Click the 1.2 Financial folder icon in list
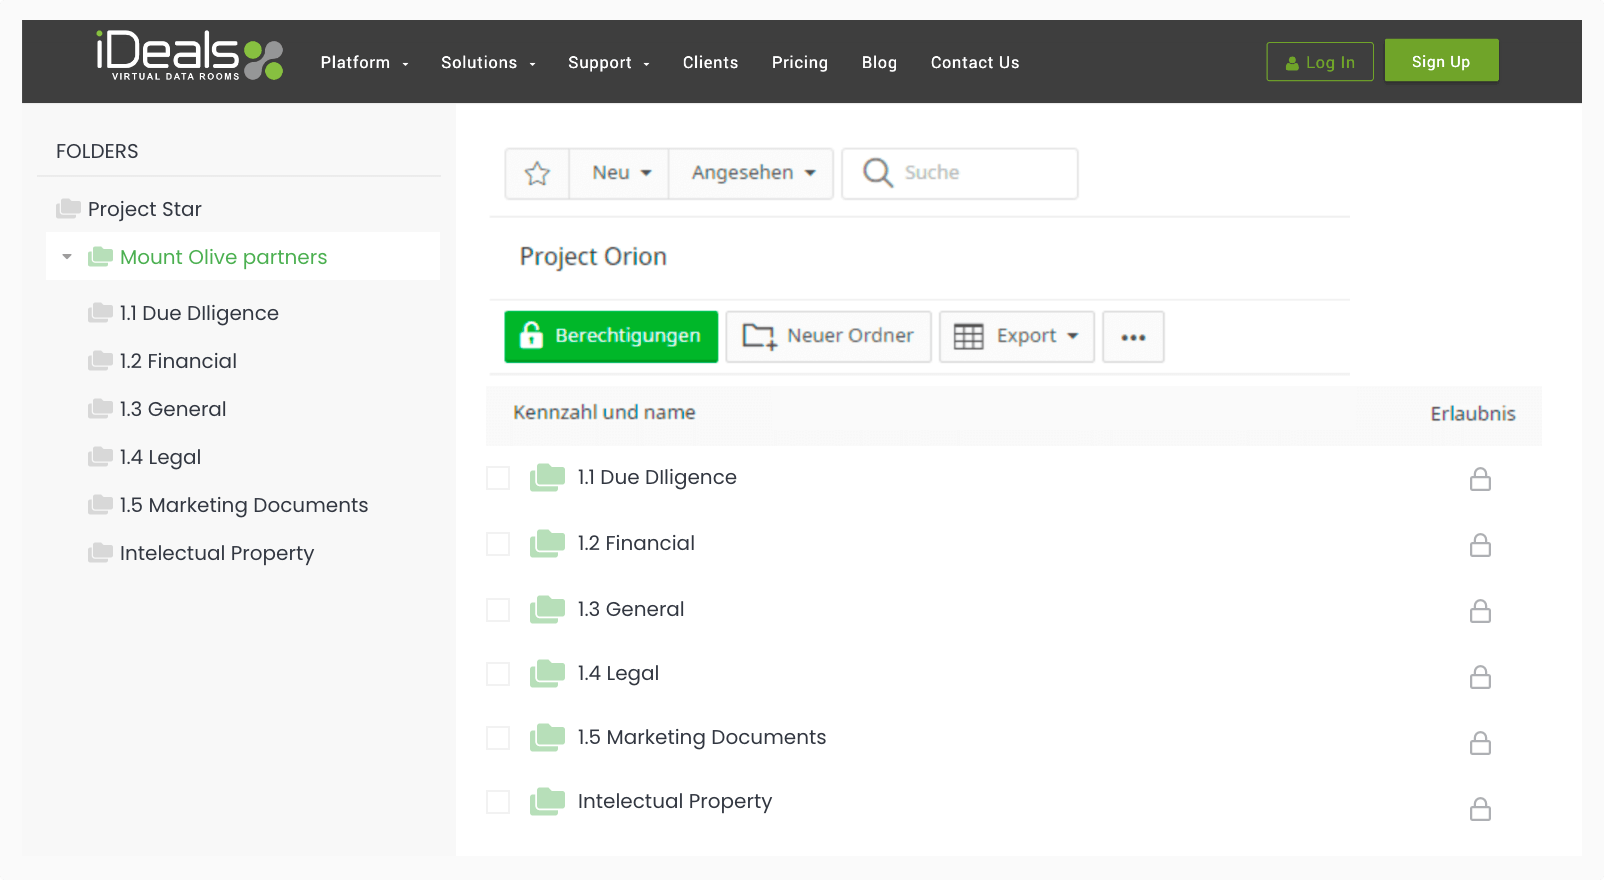The height and width of the screenshot is (880, 1604). click(547, 544)
